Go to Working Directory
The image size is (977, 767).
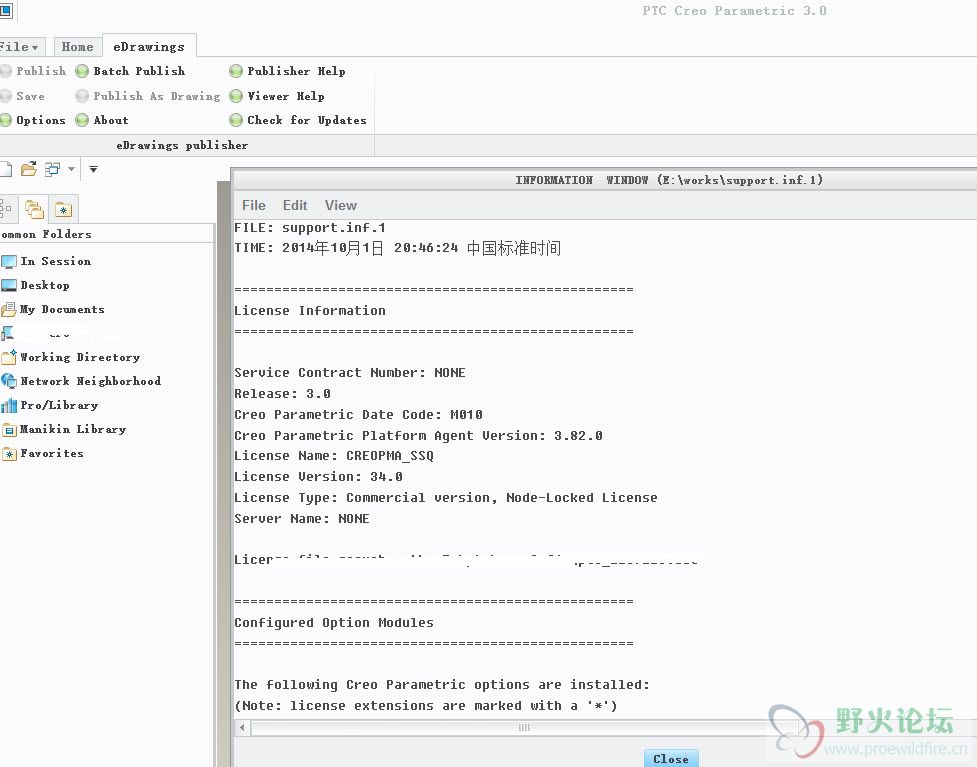pyautogui.click(x=71, y=357)
